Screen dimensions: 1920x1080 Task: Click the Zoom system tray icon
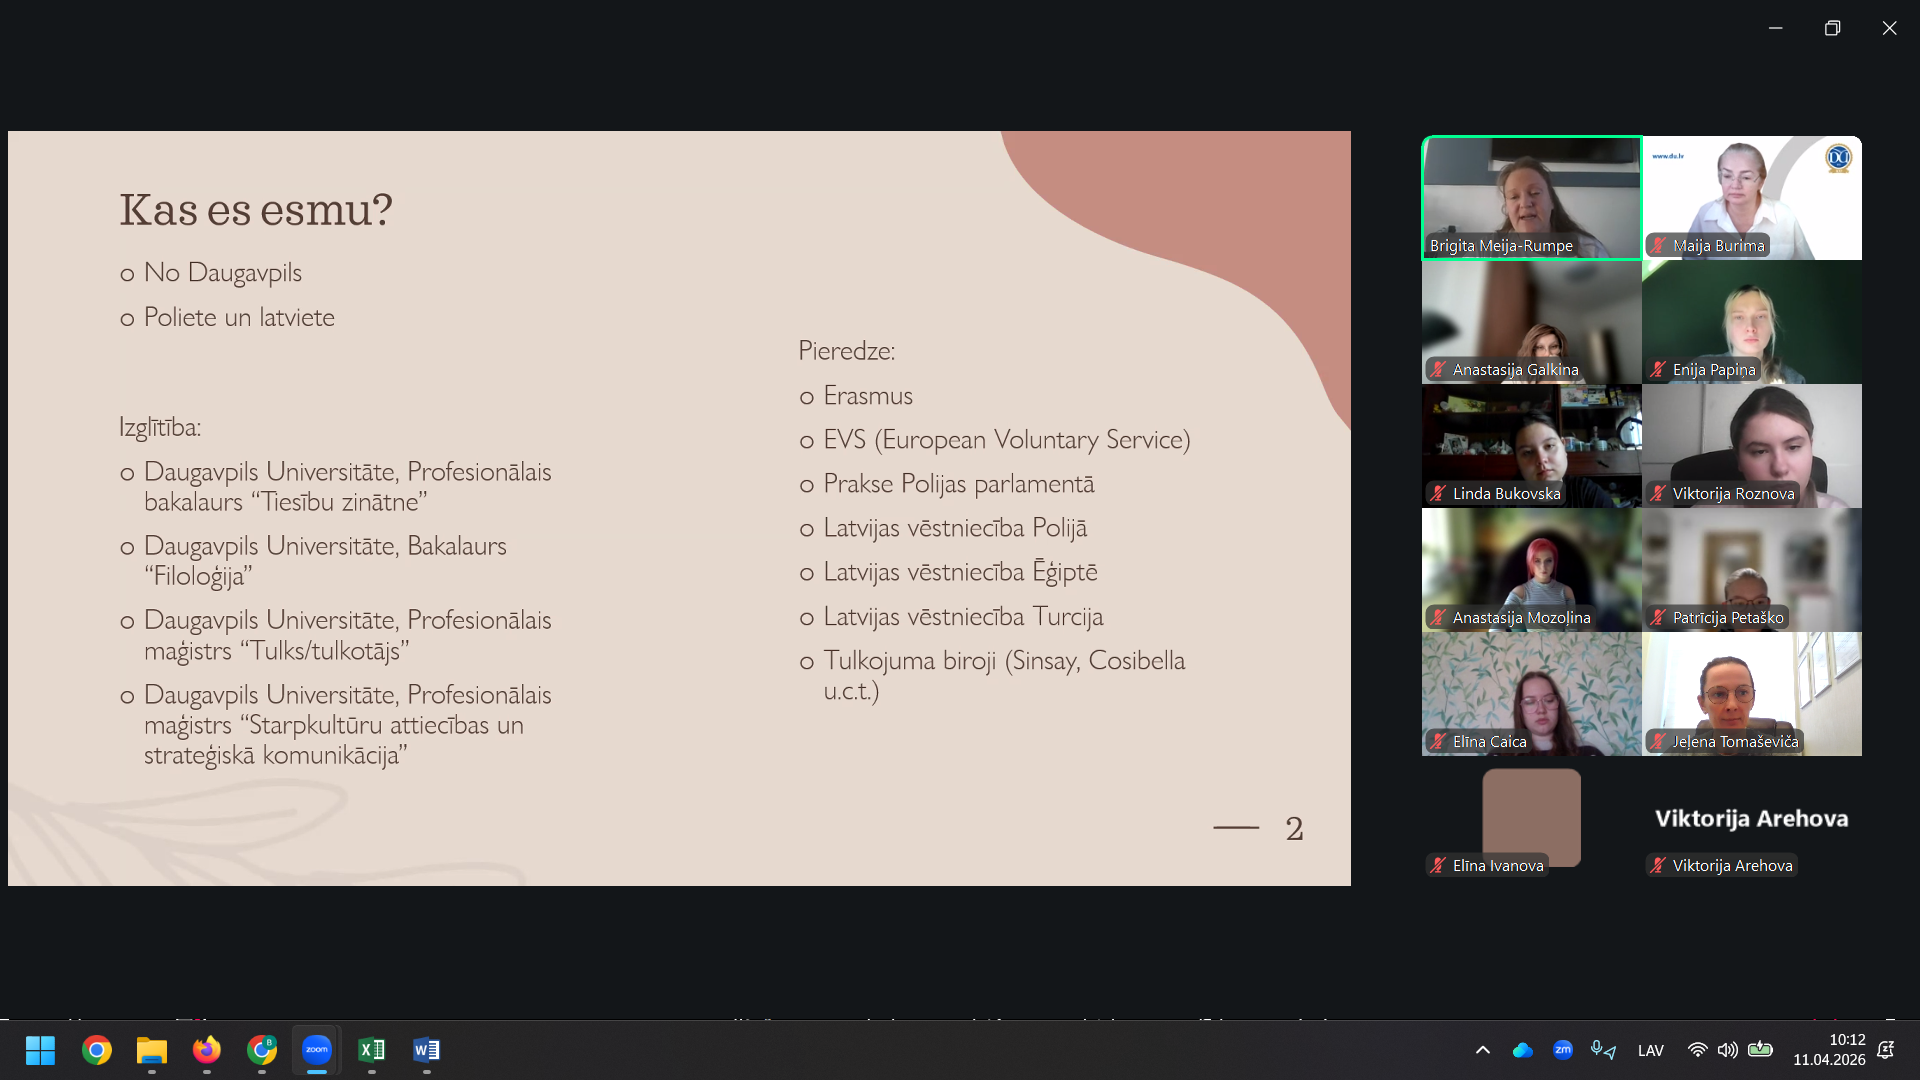coord(1563,1050)
